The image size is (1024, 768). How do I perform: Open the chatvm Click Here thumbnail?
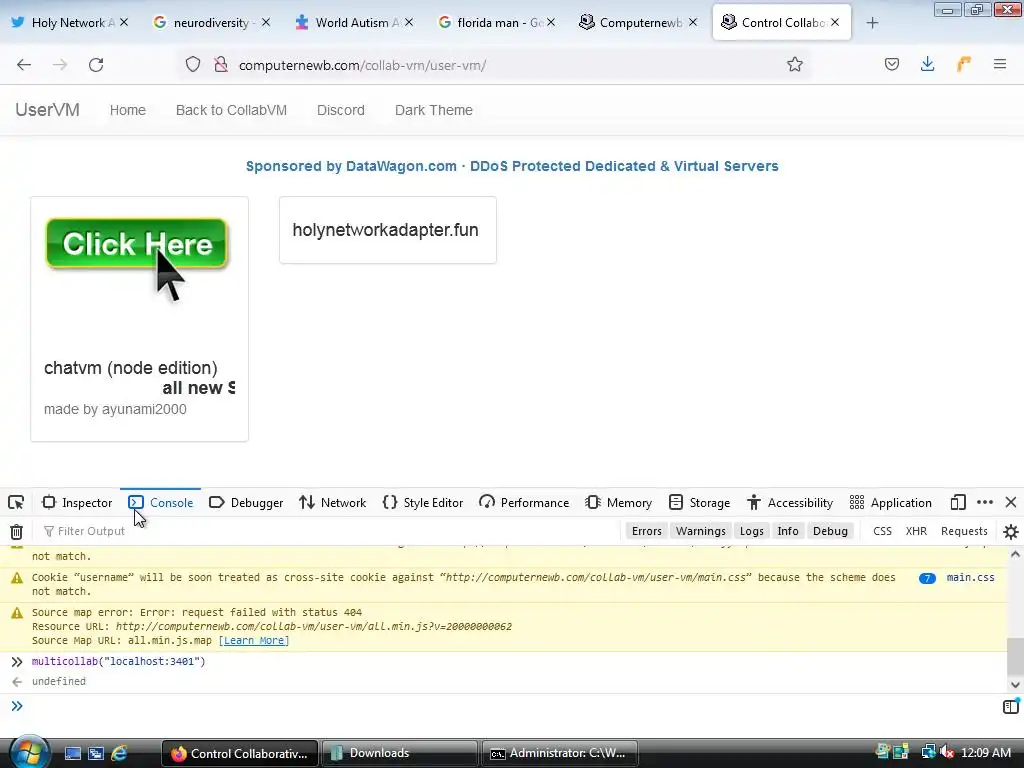pos(136,259)
